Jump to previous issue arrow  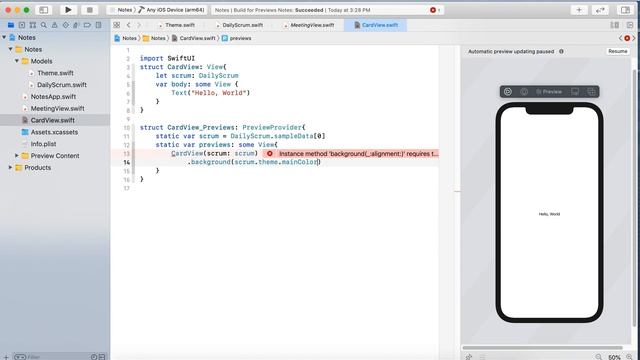[x=620, y=38]
